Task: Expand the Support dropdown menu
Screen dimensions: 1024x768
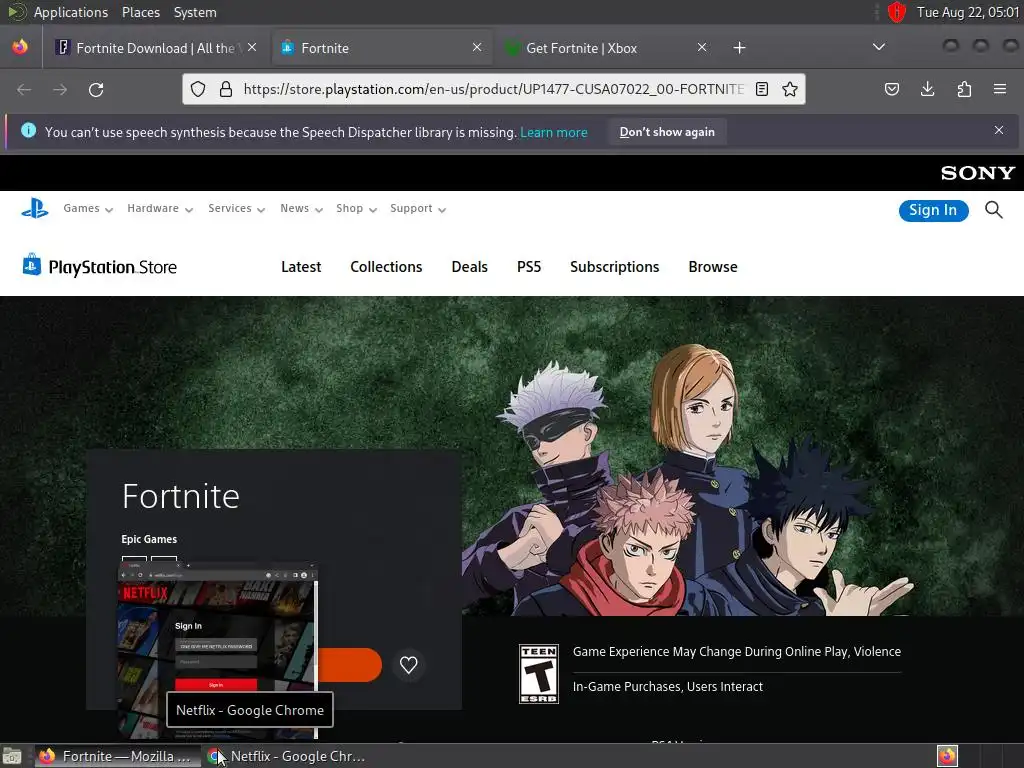Action: click(418, 208)
